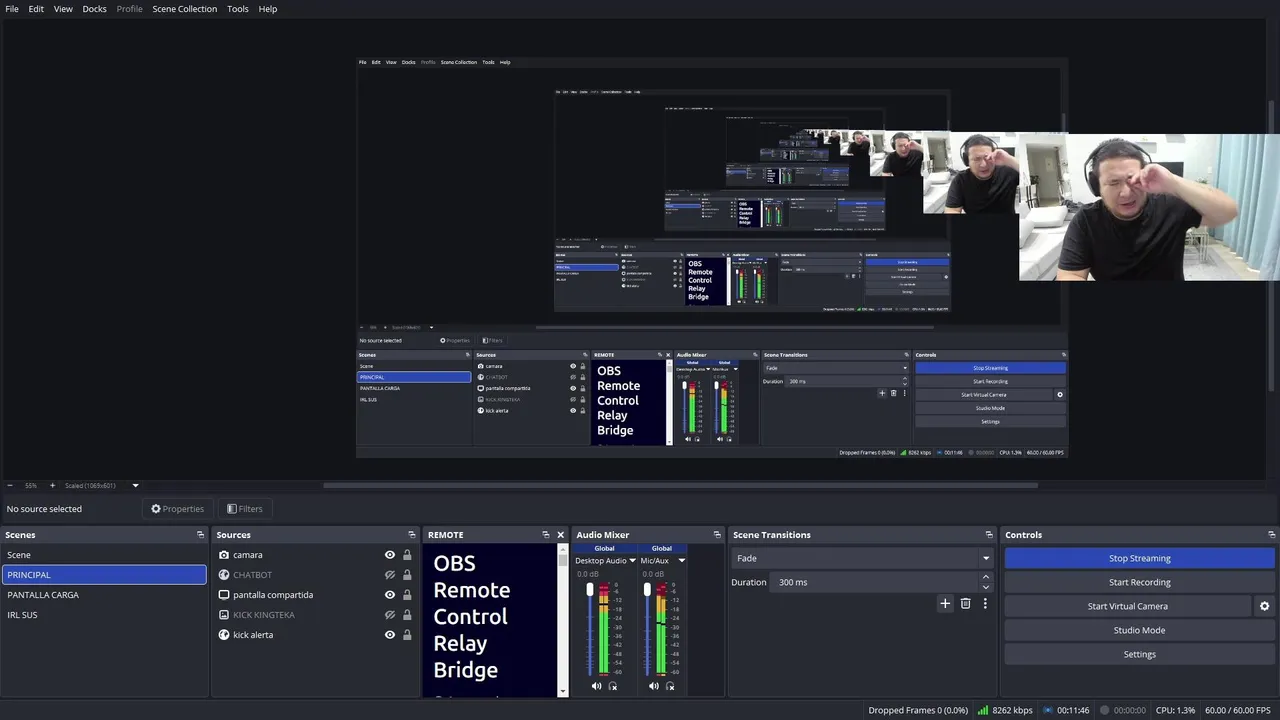Zoom in the preview with plus
Screen dimensions: 1280x720
pyautogui.click(x=53, y=486)
